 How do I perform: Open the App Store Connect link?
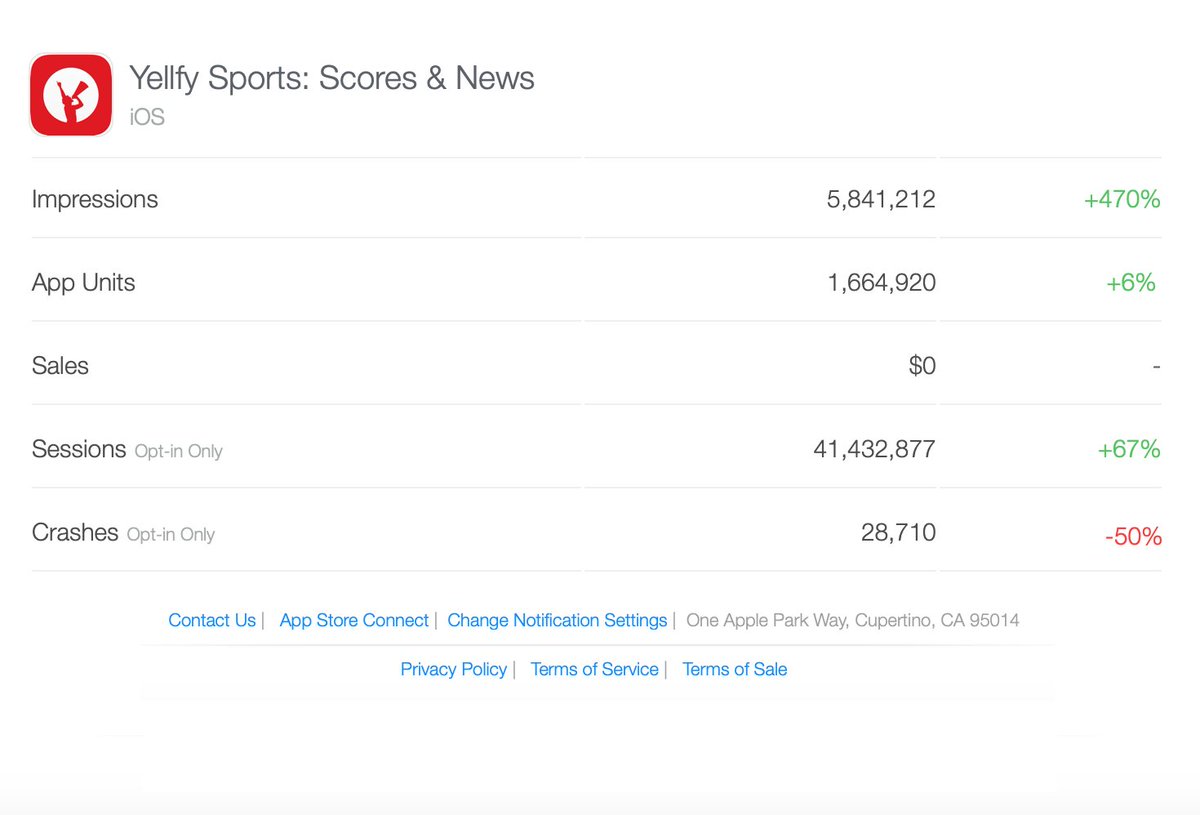tap(354, 620)
